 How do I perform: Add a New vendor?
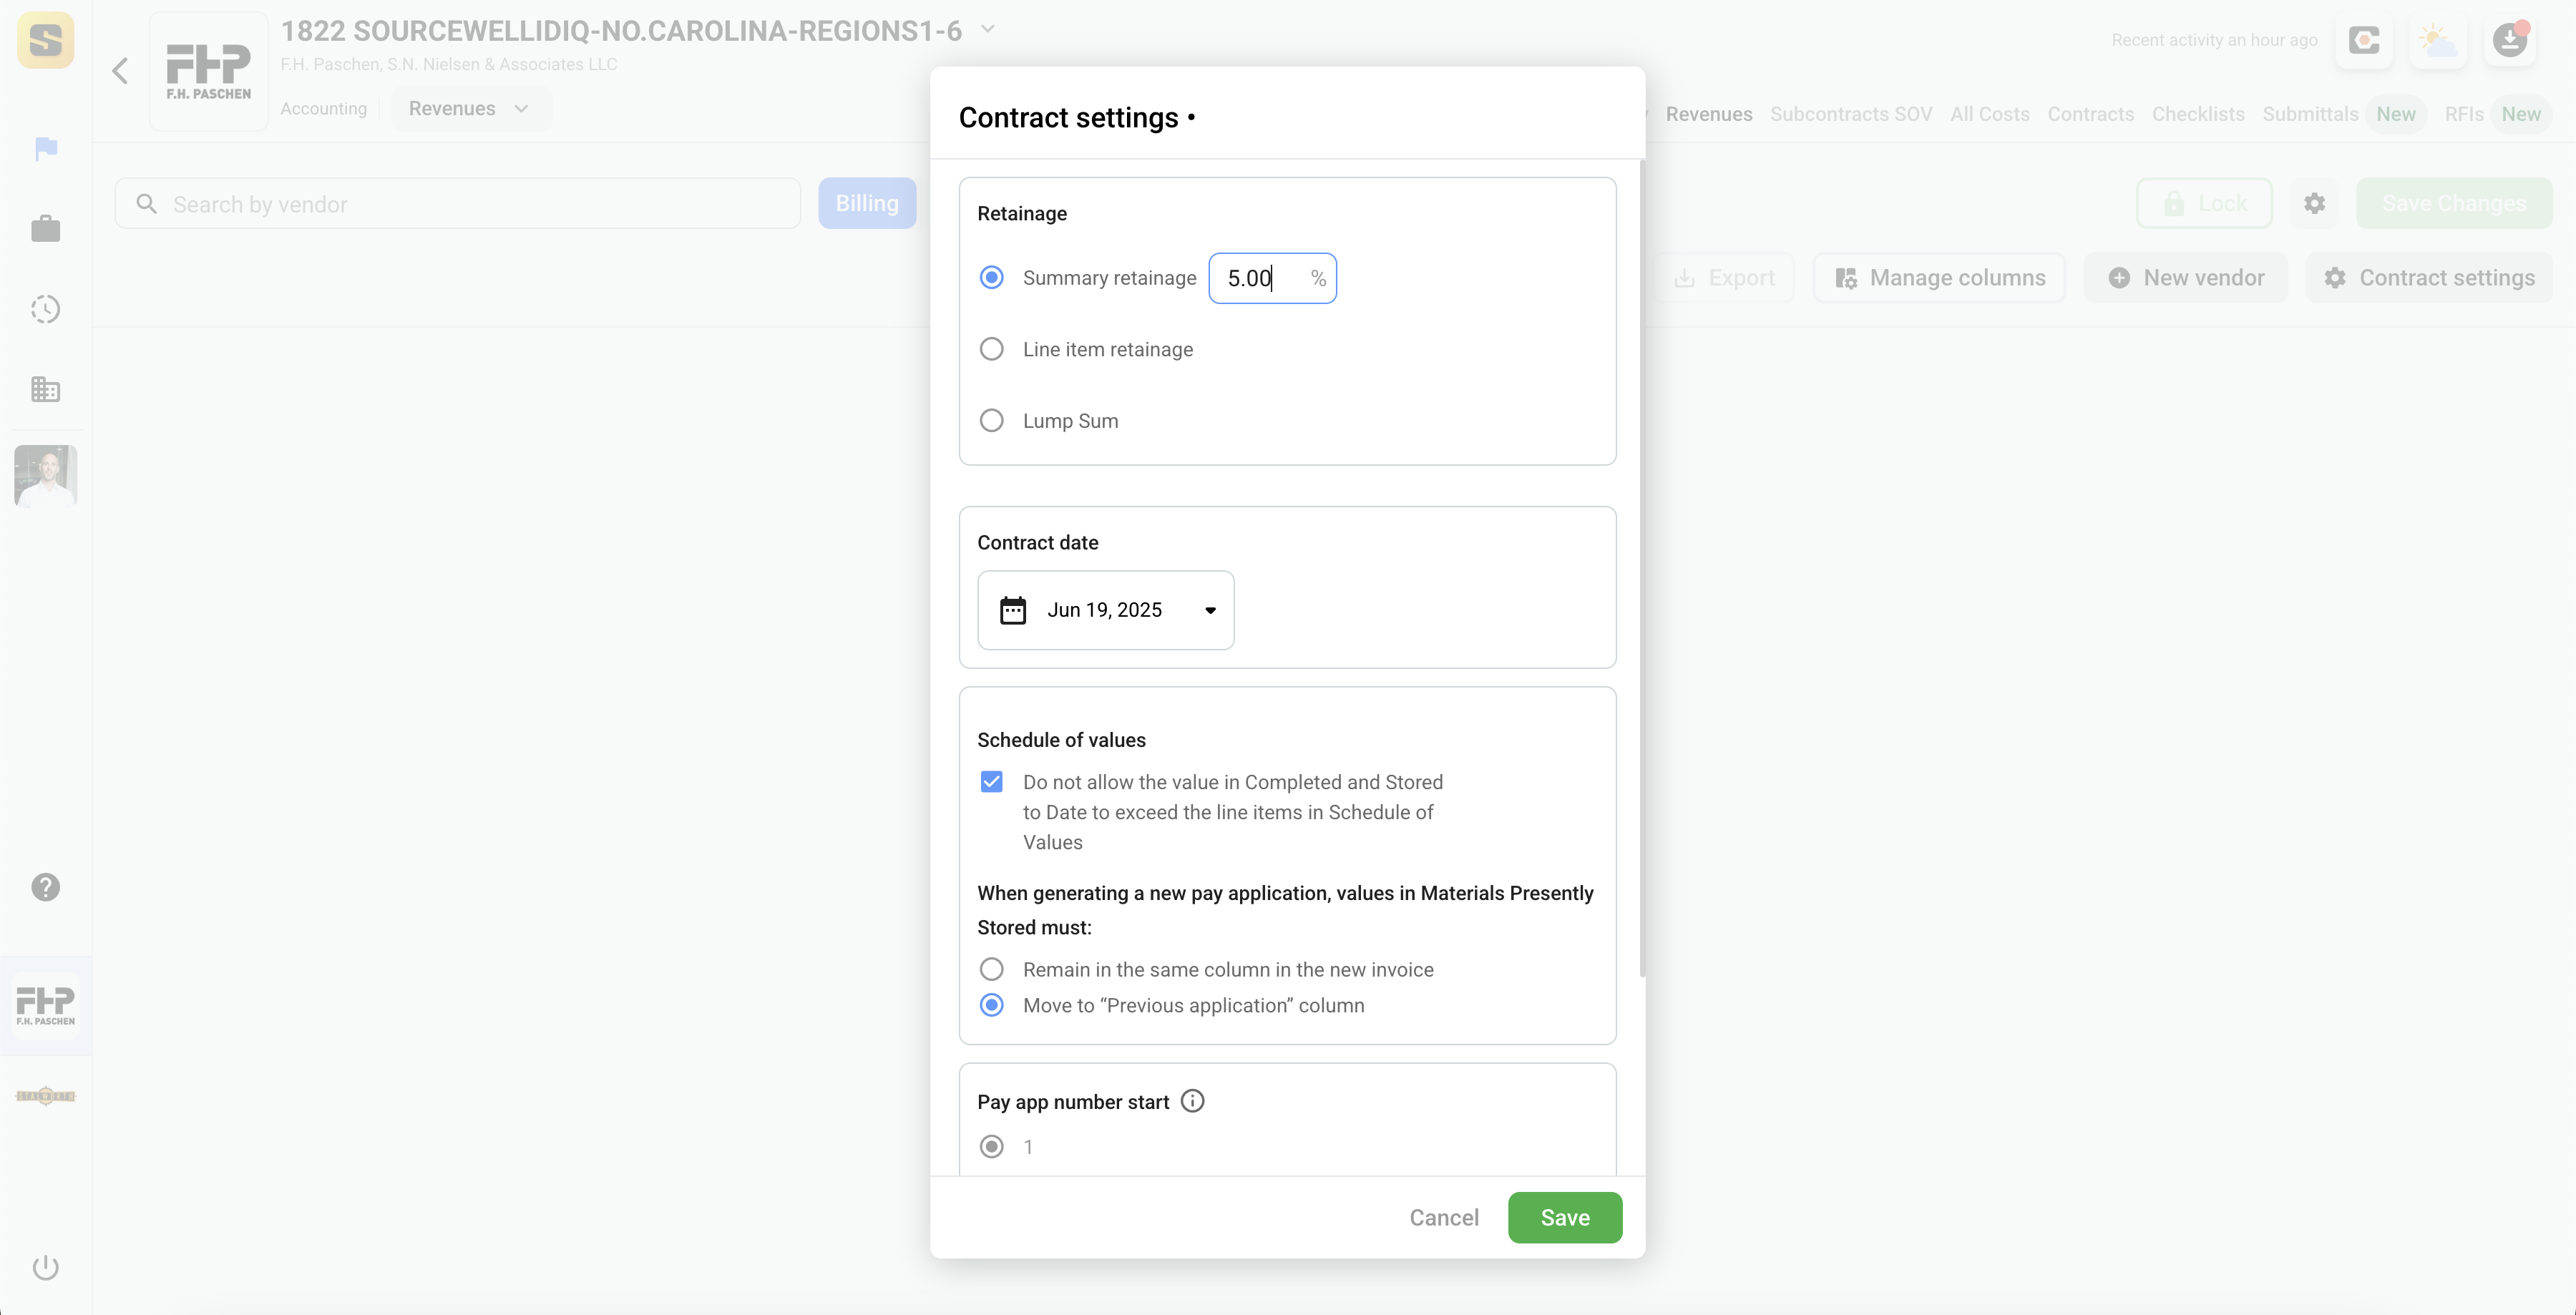(2185, 278)
